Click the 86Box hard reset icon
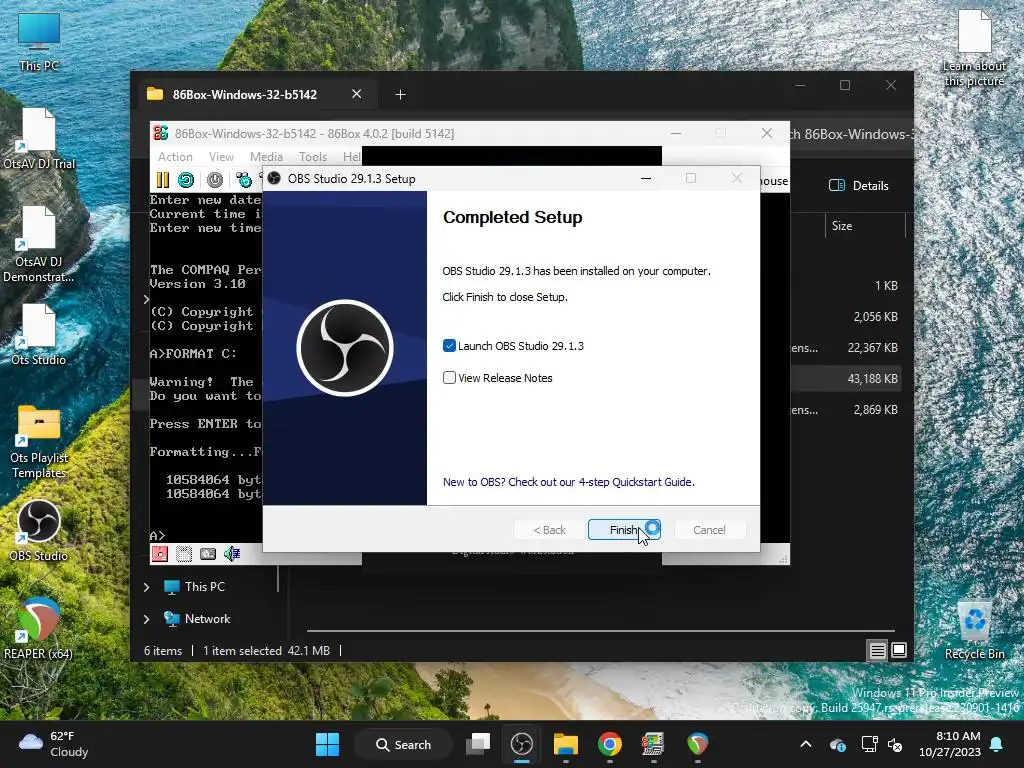This screenshot has height=768, width=1024. pos(186,180)
